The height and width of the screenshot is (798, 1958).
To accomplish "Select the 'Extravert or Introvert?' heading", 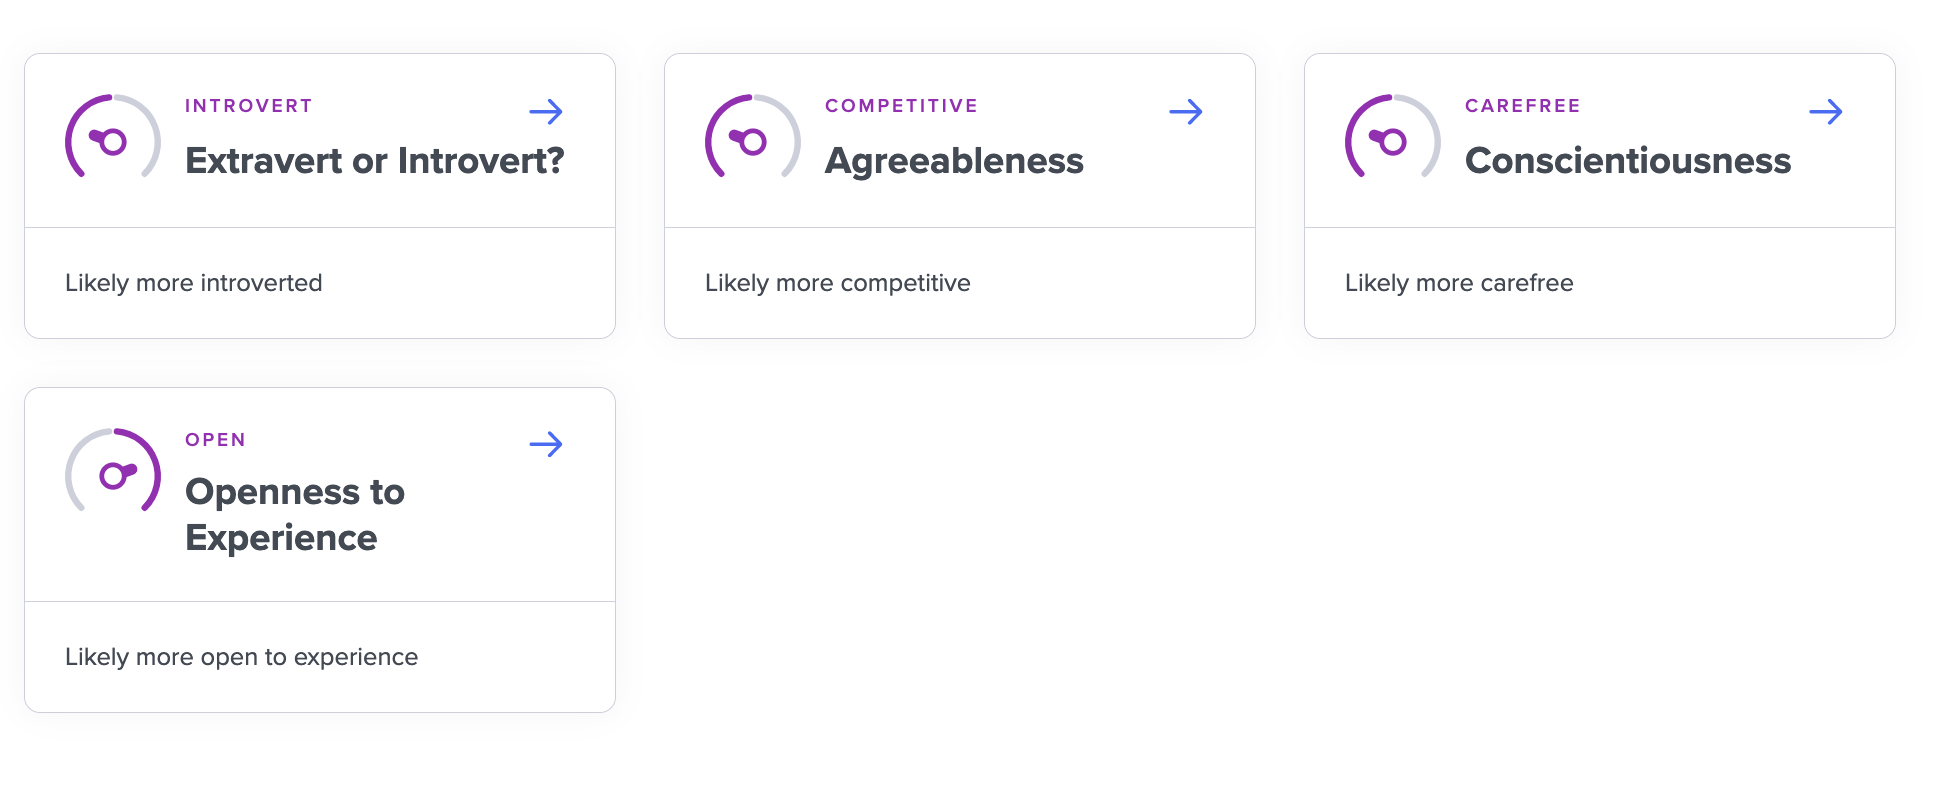I will (x=375, y=161).
